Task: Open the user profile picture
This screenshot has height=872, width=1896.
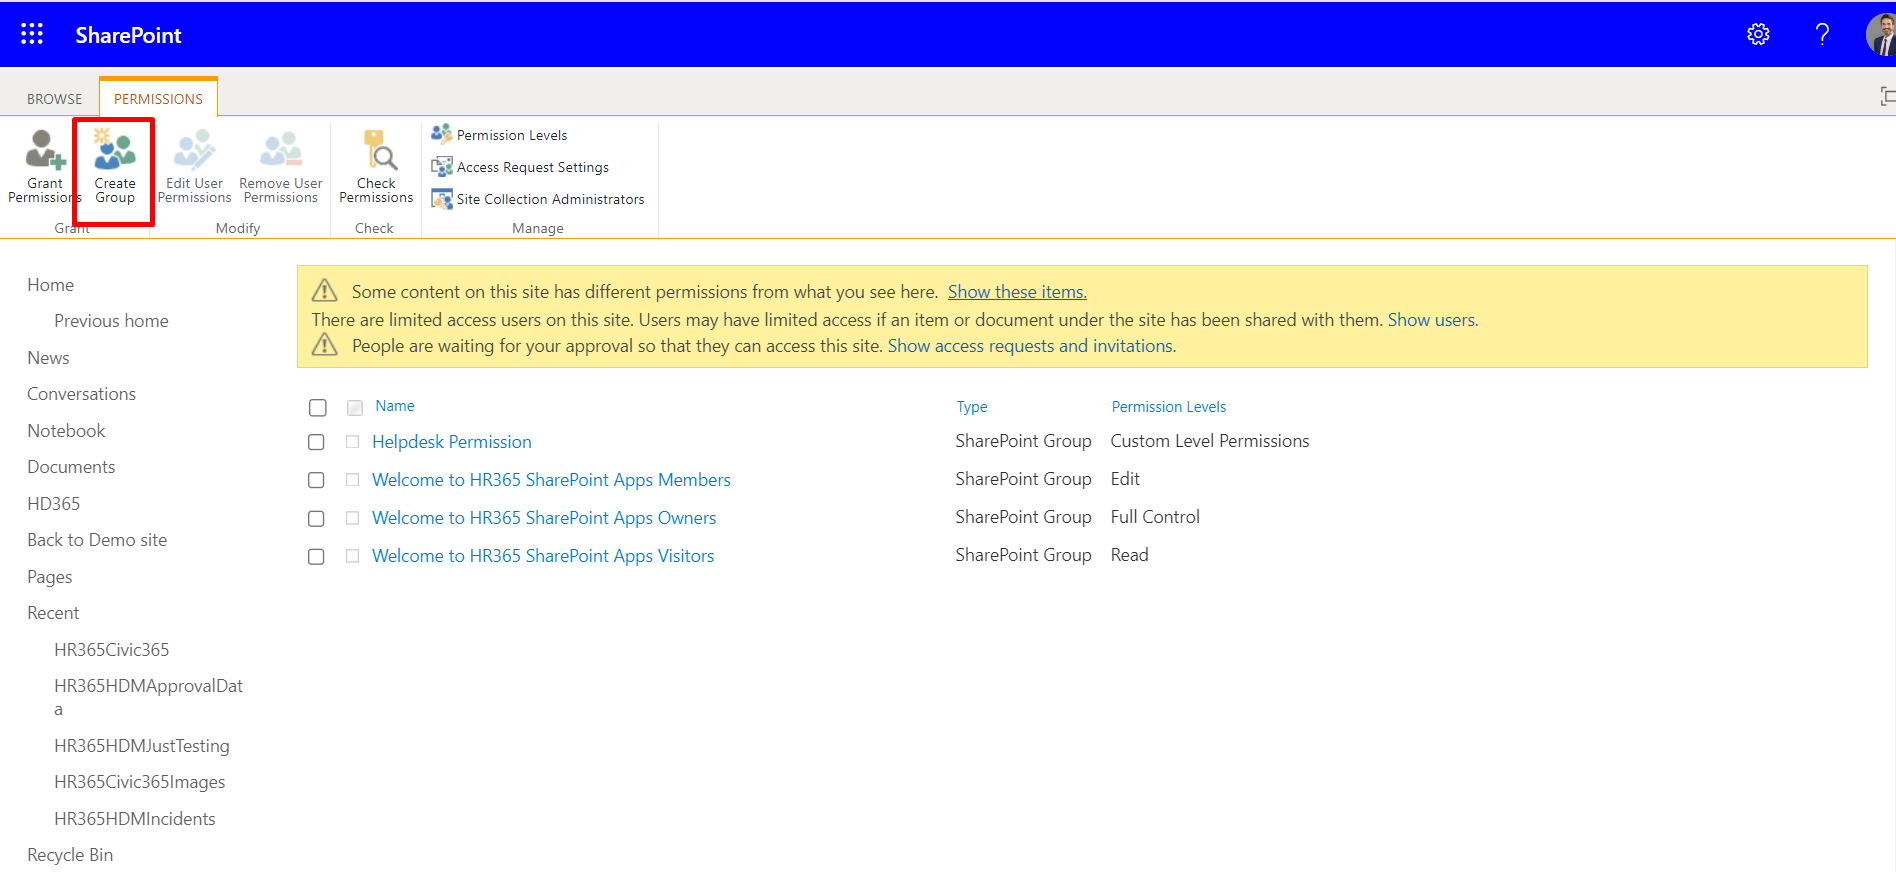Action: 1881,35
